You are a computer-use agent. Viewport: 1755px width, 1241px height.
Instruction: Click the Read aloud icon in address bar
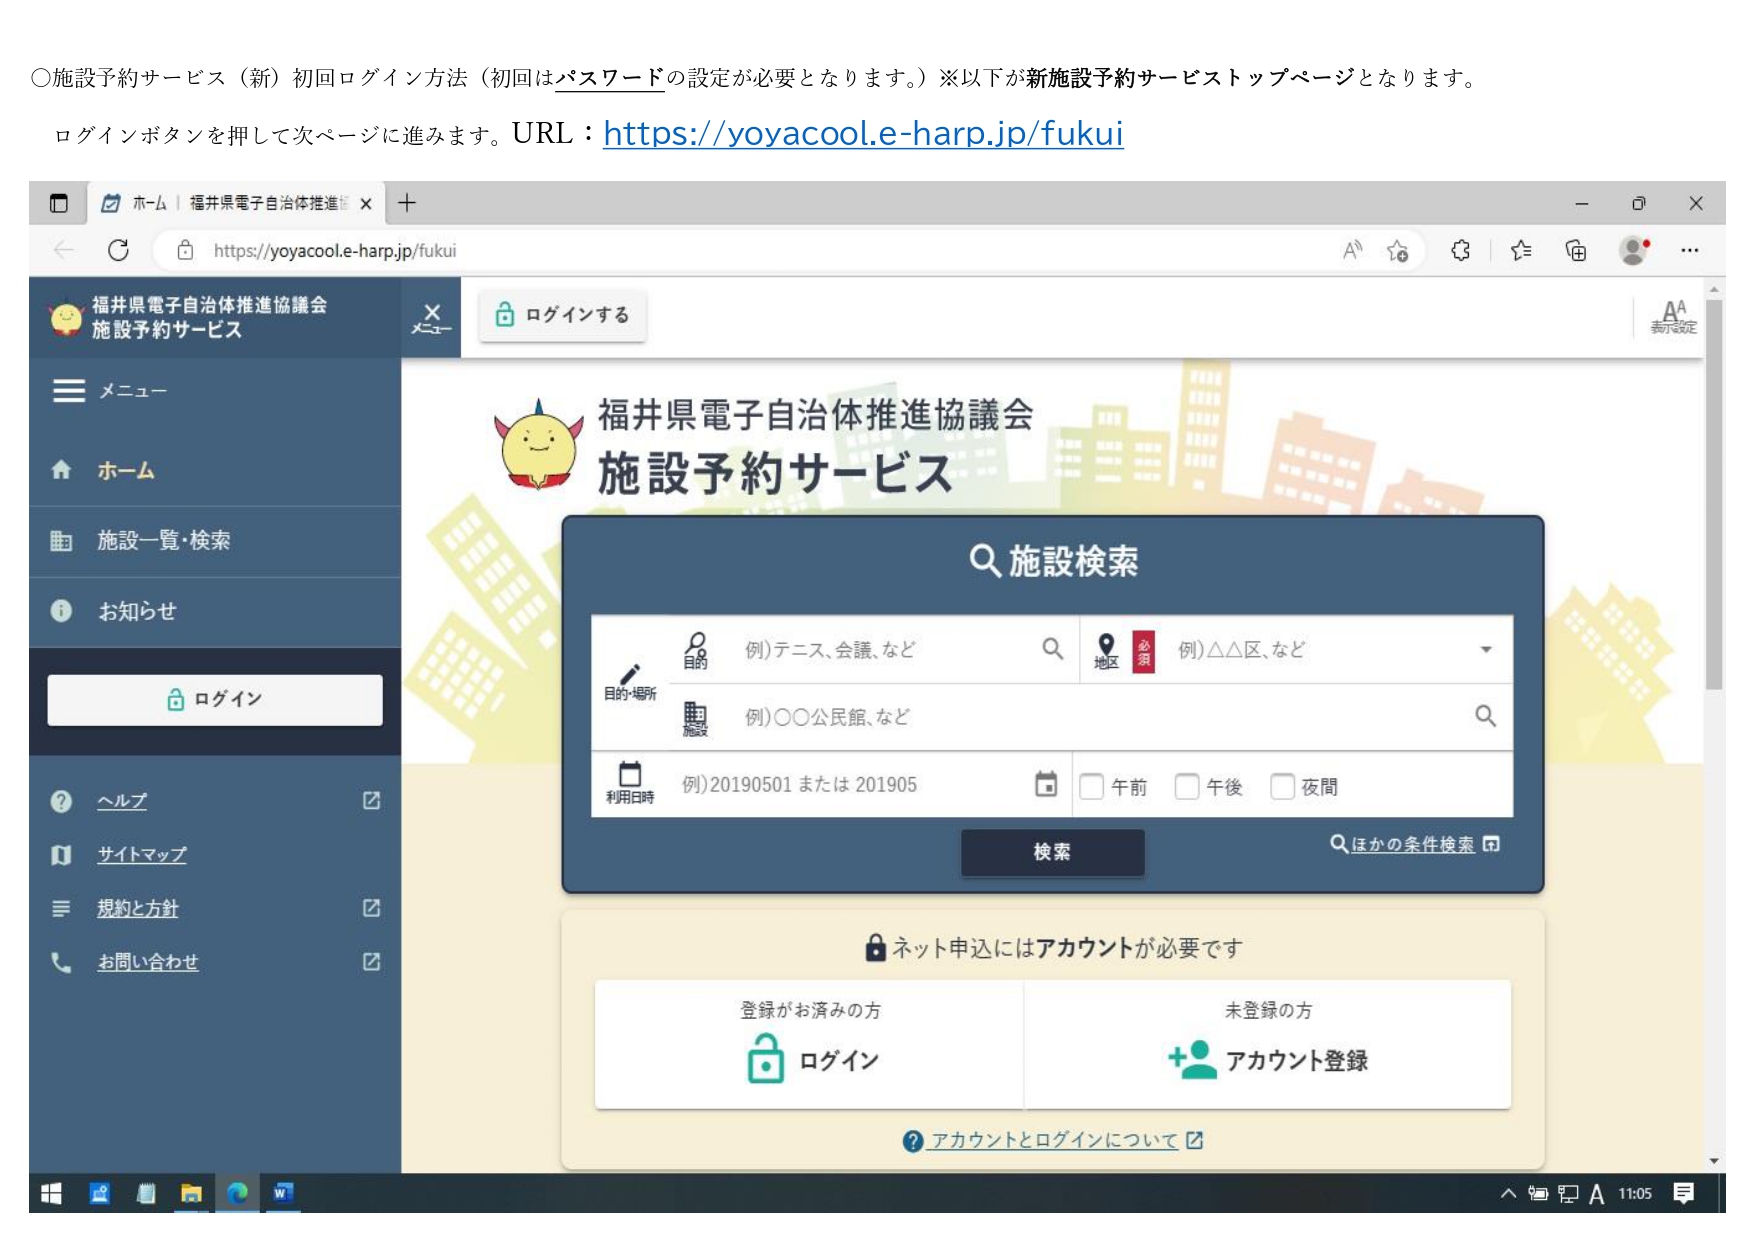tap(1352, 250)
